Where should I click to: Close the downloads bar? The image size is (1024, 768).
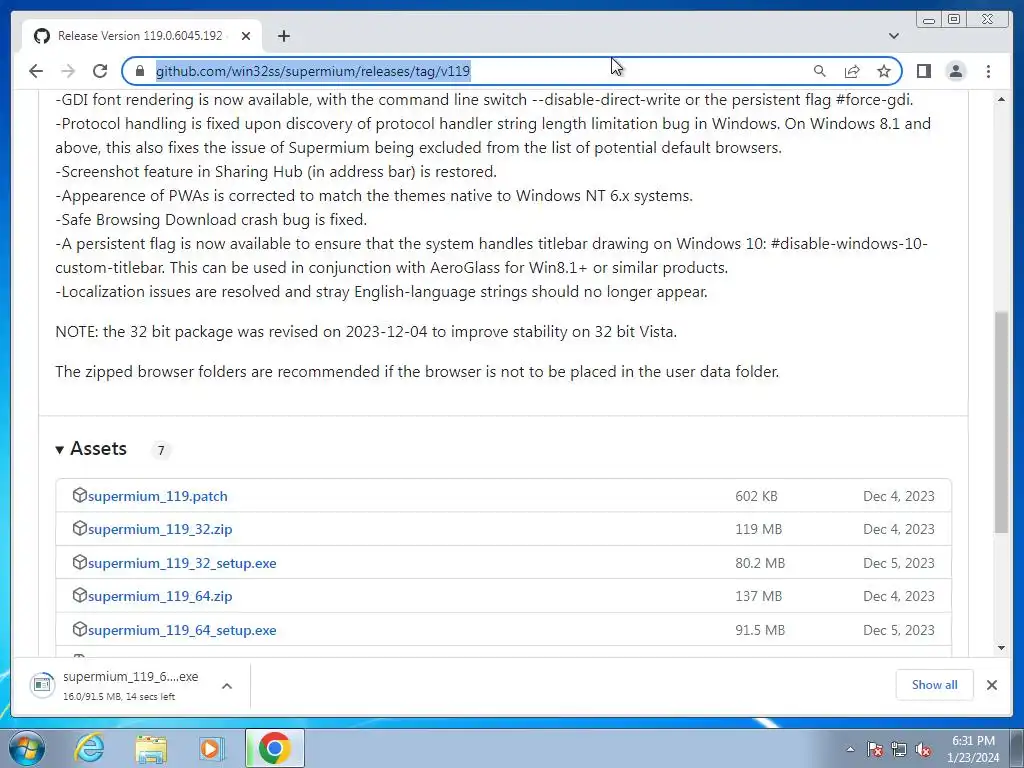[x=991, y=684]
